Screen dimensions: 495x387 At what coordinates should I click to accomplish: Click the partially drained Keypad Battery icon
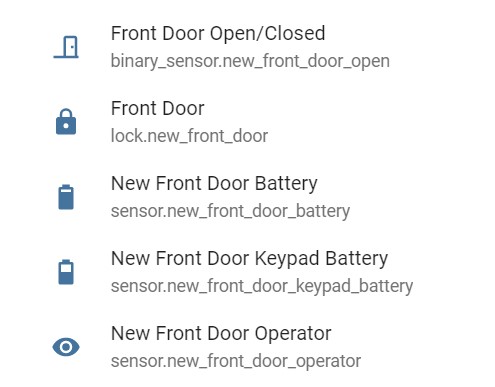click(x=66, y=272)
